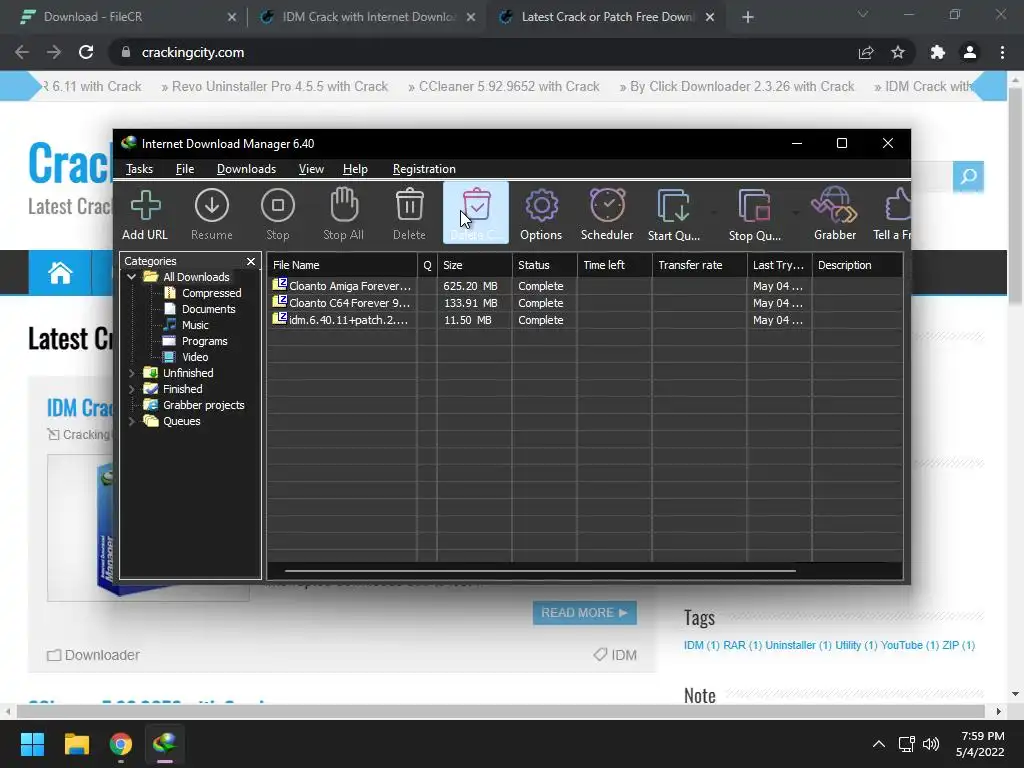The image size is (1024, 768).
Task: Click the website search magnifier button
Action: pyautogui.click(x=968, y=176)
